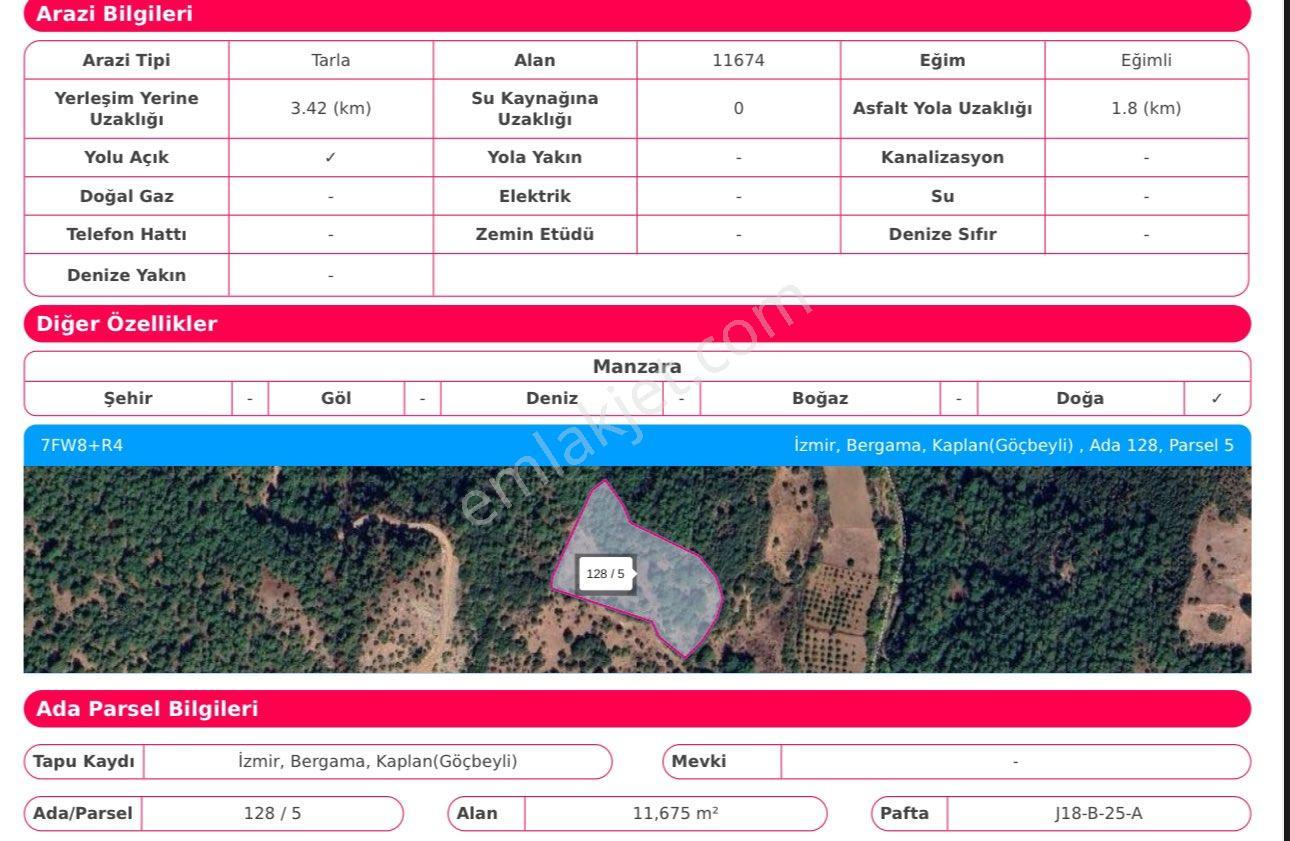Click the J18-B-25-A pafta value
1290x841 pixels.
pos(1098,814)
